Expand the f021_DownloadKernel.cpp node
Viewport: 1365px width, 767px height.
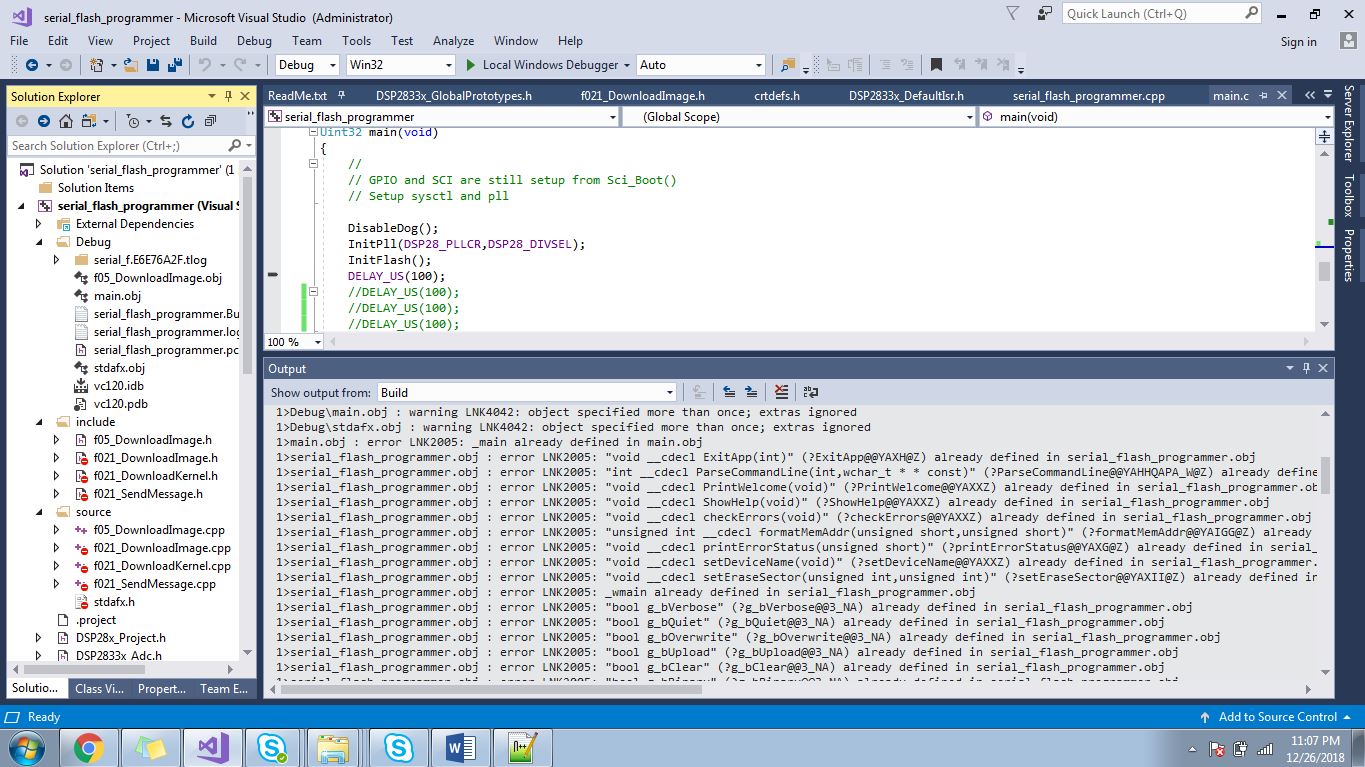click(x=57, y=566)
